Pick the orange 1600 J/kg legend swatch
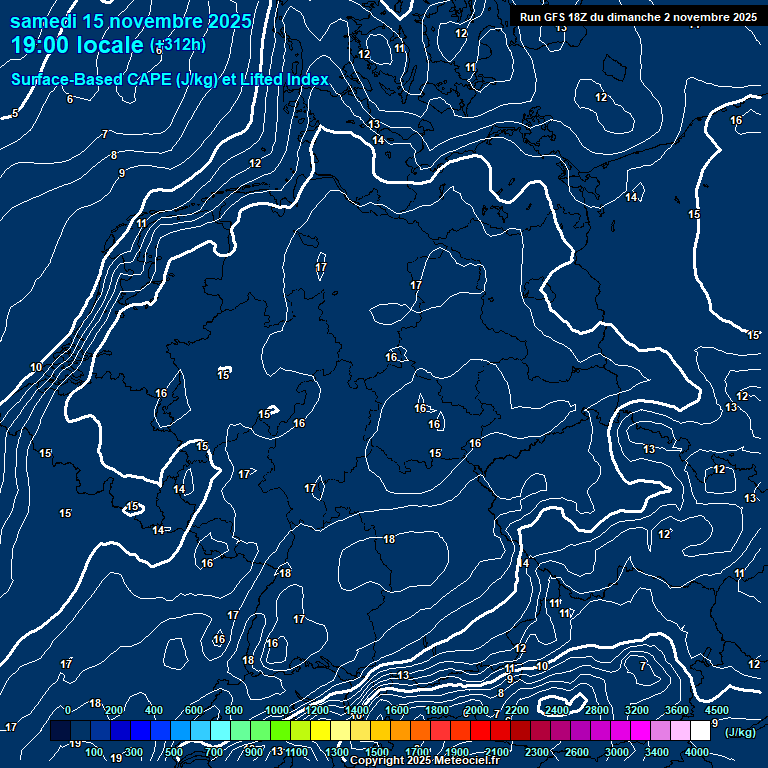The height and width of the screenshot is (768, 768). point(401,730)
